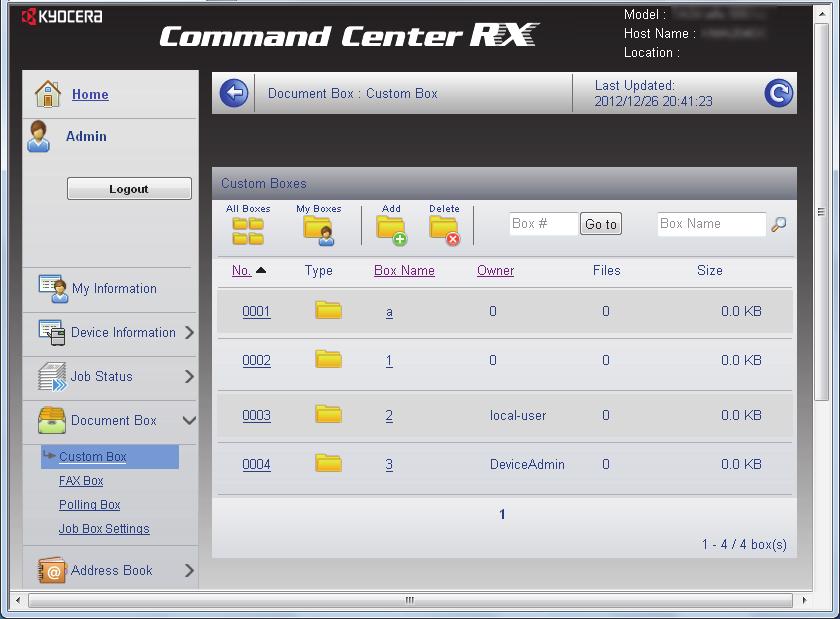The height and width of the screenshot is (619, 840).
Task: Click the My Information icon
Action: [x=53, y=289]
